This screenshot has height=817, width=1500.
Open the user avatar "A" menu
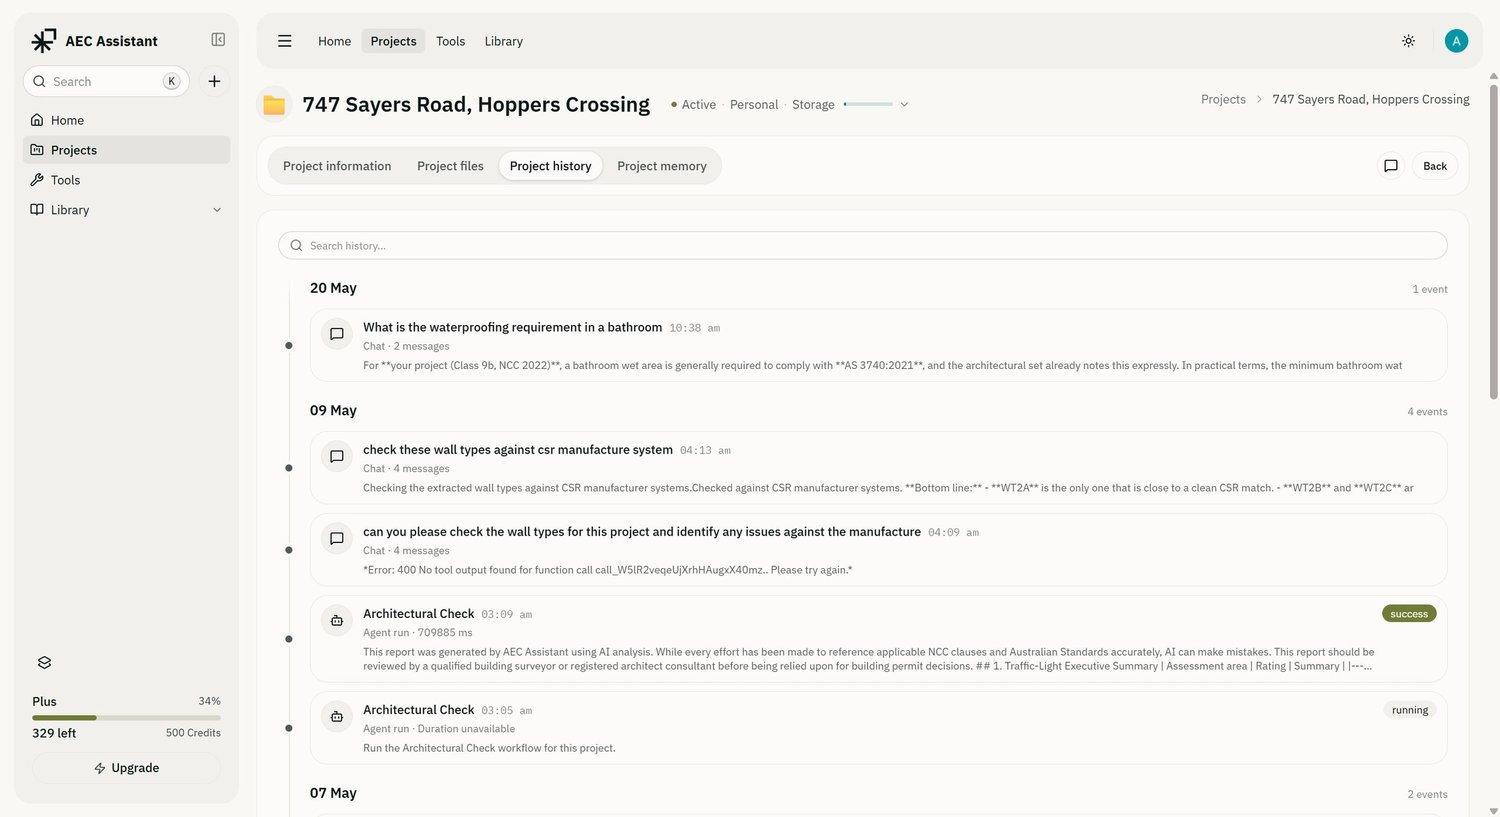tap(1456, 41)
